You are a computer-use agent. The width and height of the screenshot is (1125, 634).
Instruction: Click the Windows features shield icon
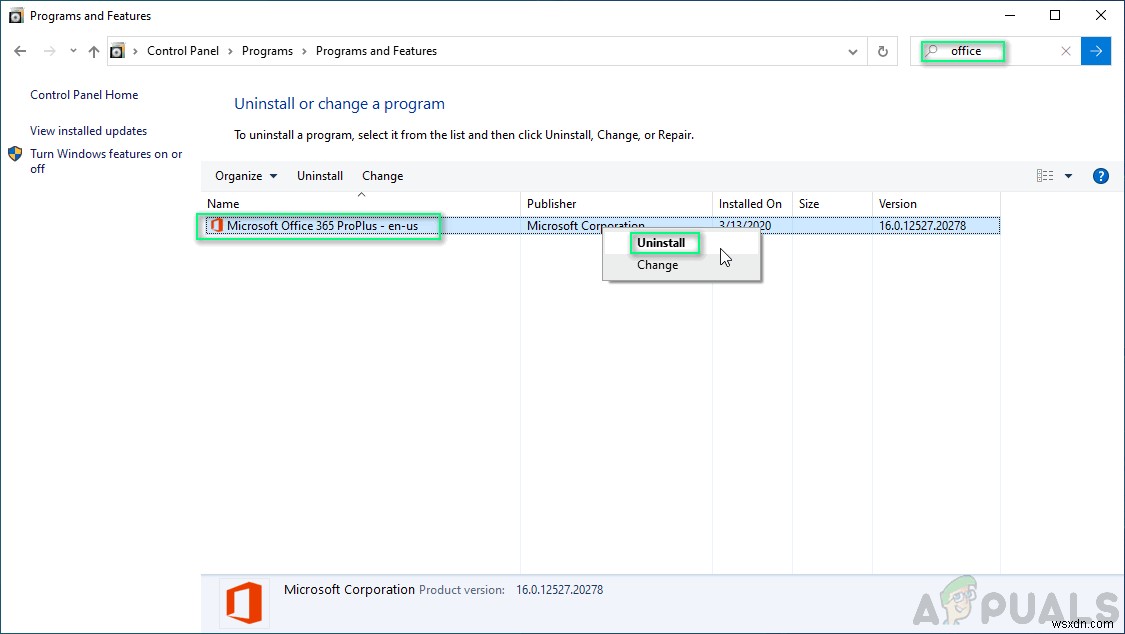tap(15, 153)
